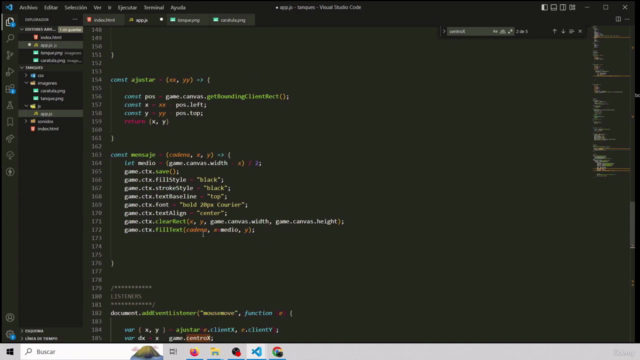Open tanque.png under imagenes folder
This screenshot has height=360, width=640.
click(x=51, y=98)
